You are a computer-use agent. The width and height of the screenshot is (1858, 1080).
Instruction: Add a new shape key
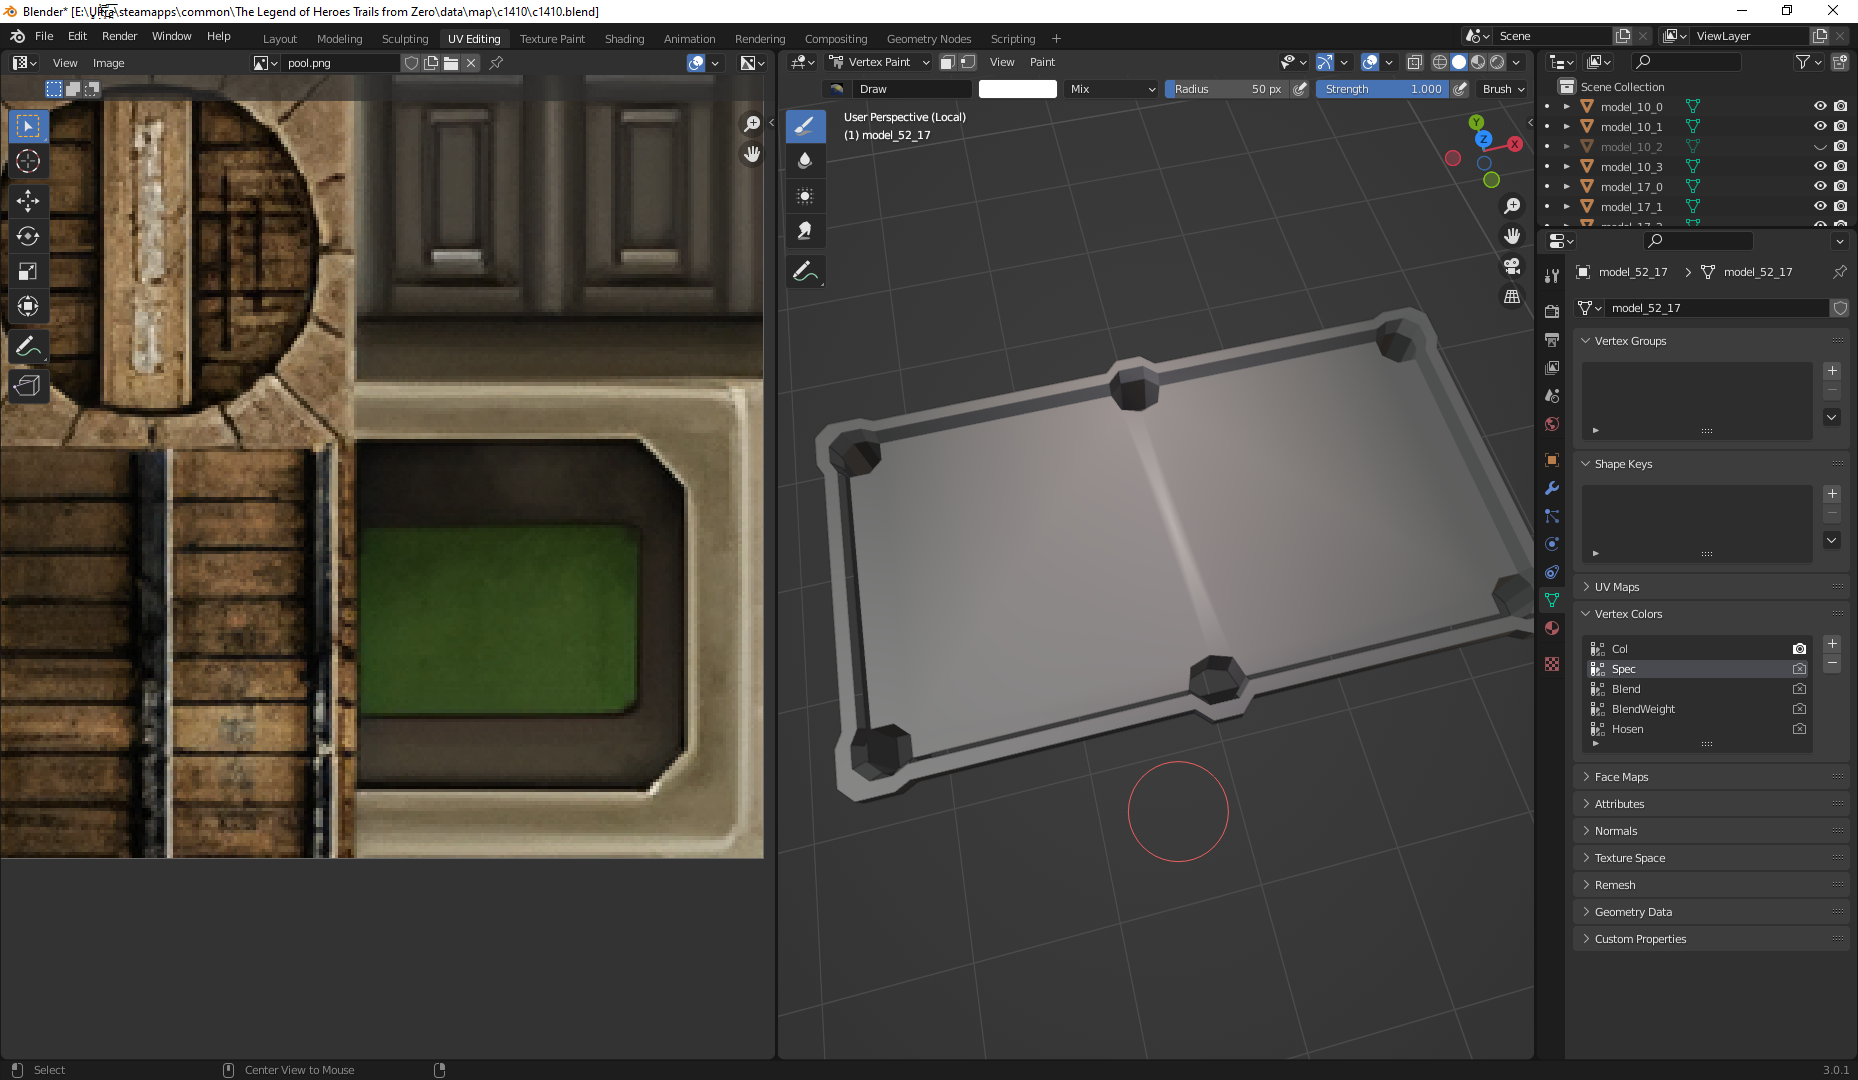click(1832, 494)
